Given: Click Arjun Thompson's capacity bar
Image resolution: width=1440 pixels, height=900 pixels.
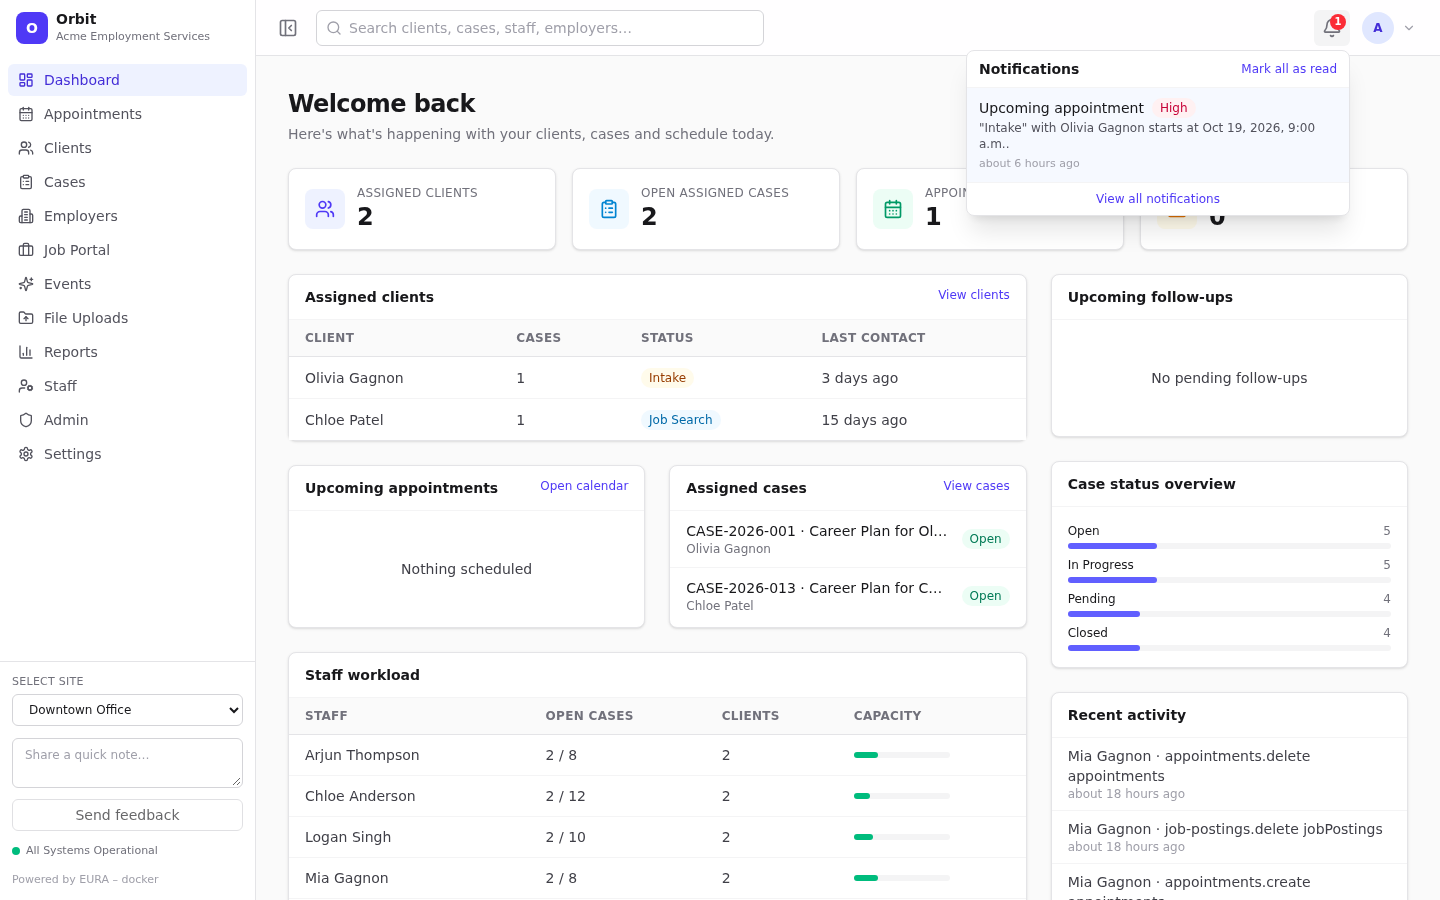Looking at the screenshot, I should (x=902, y=755).
